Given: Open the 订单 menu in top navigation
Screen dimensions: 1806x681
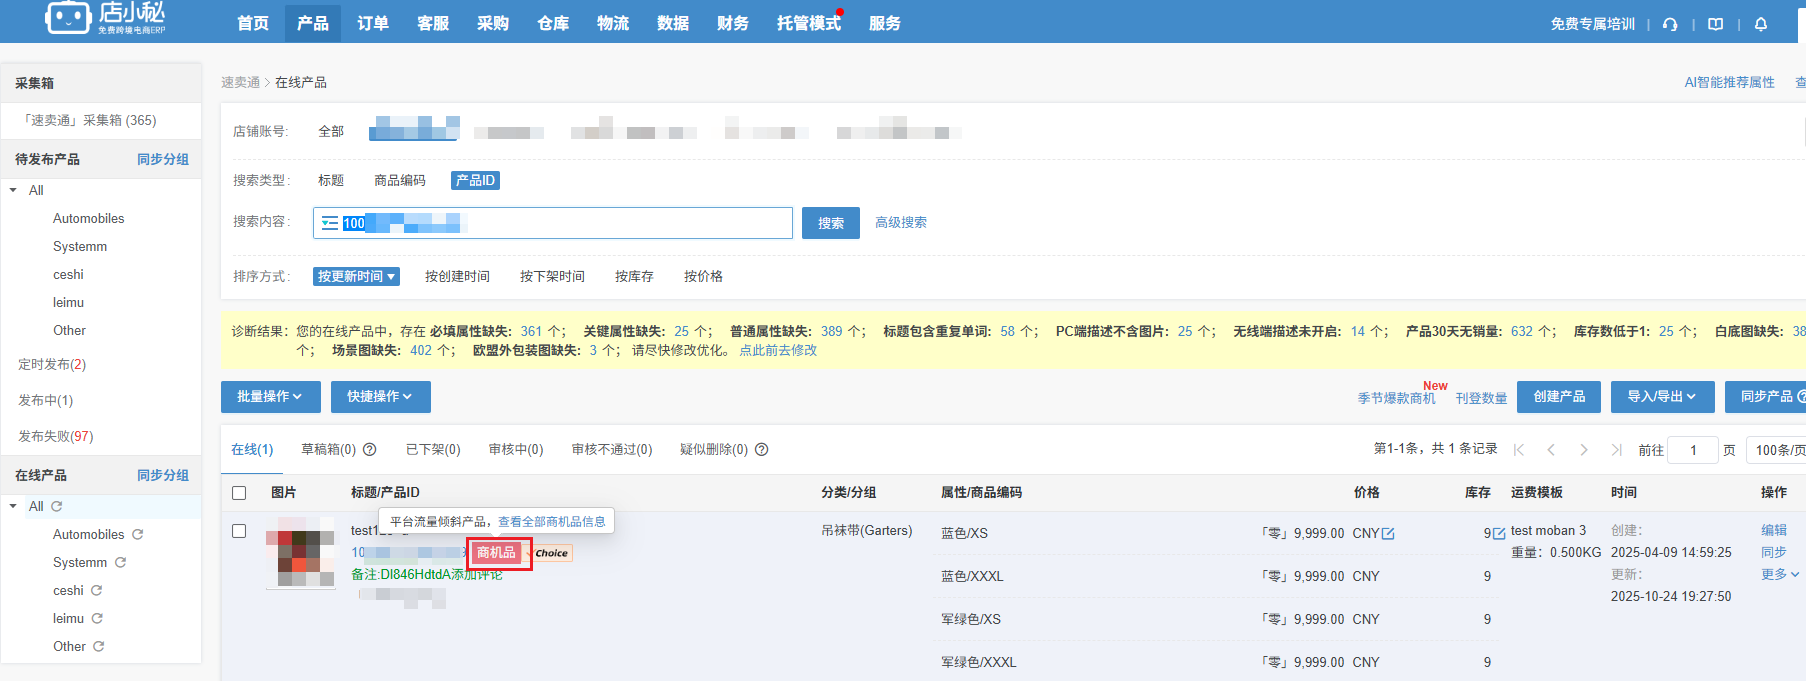Looking at the screenshot, I should pos(373,23).
